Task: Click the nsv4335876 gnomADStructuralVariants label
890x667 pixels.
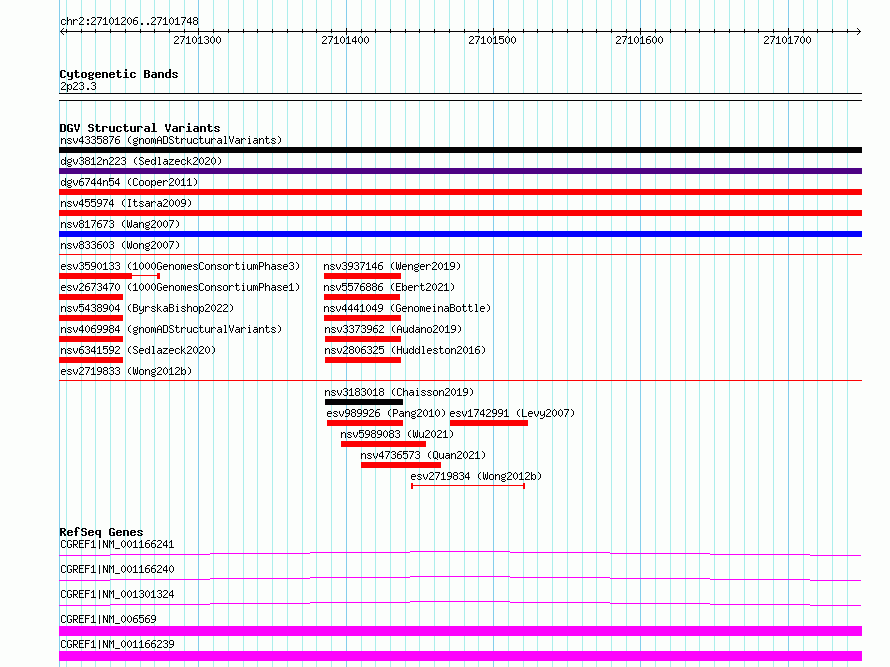Action: click(x=171, y=140)
